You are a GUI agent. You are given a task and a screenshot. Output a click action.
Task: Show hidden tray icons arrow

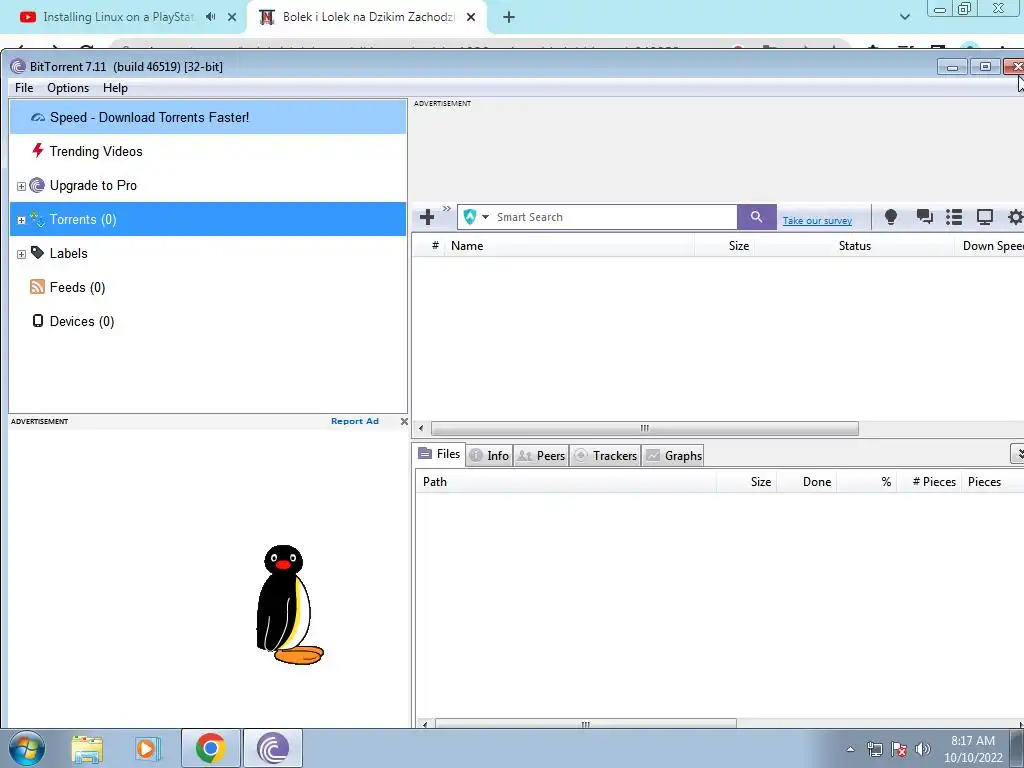coord(850,749)
